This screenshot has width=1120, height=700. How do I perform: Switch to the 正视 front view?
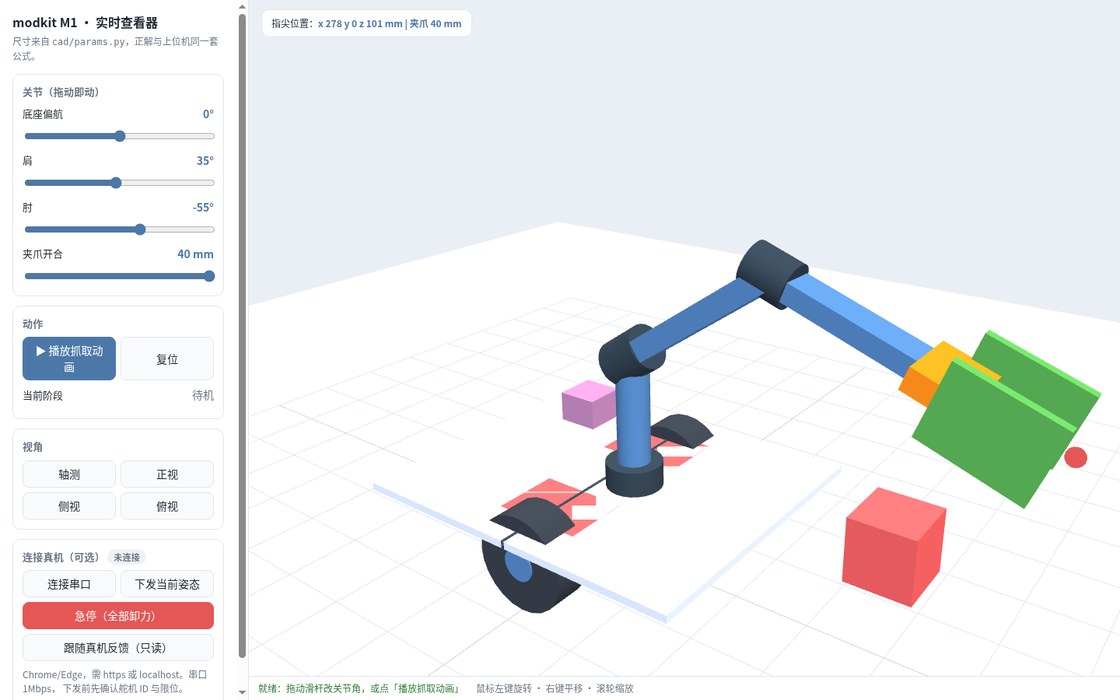167,474
